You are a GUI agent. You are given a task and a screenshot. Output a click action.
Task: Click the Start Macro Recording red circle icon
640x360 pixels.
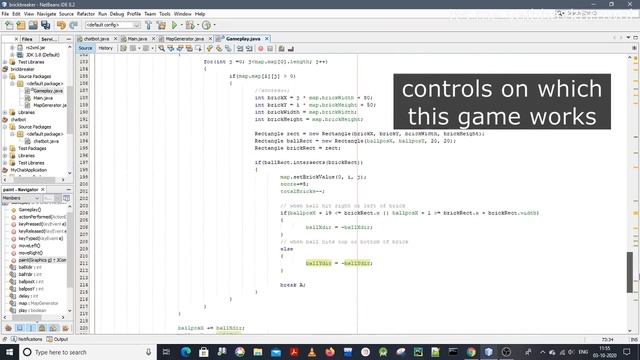click(x=260, y=49)
